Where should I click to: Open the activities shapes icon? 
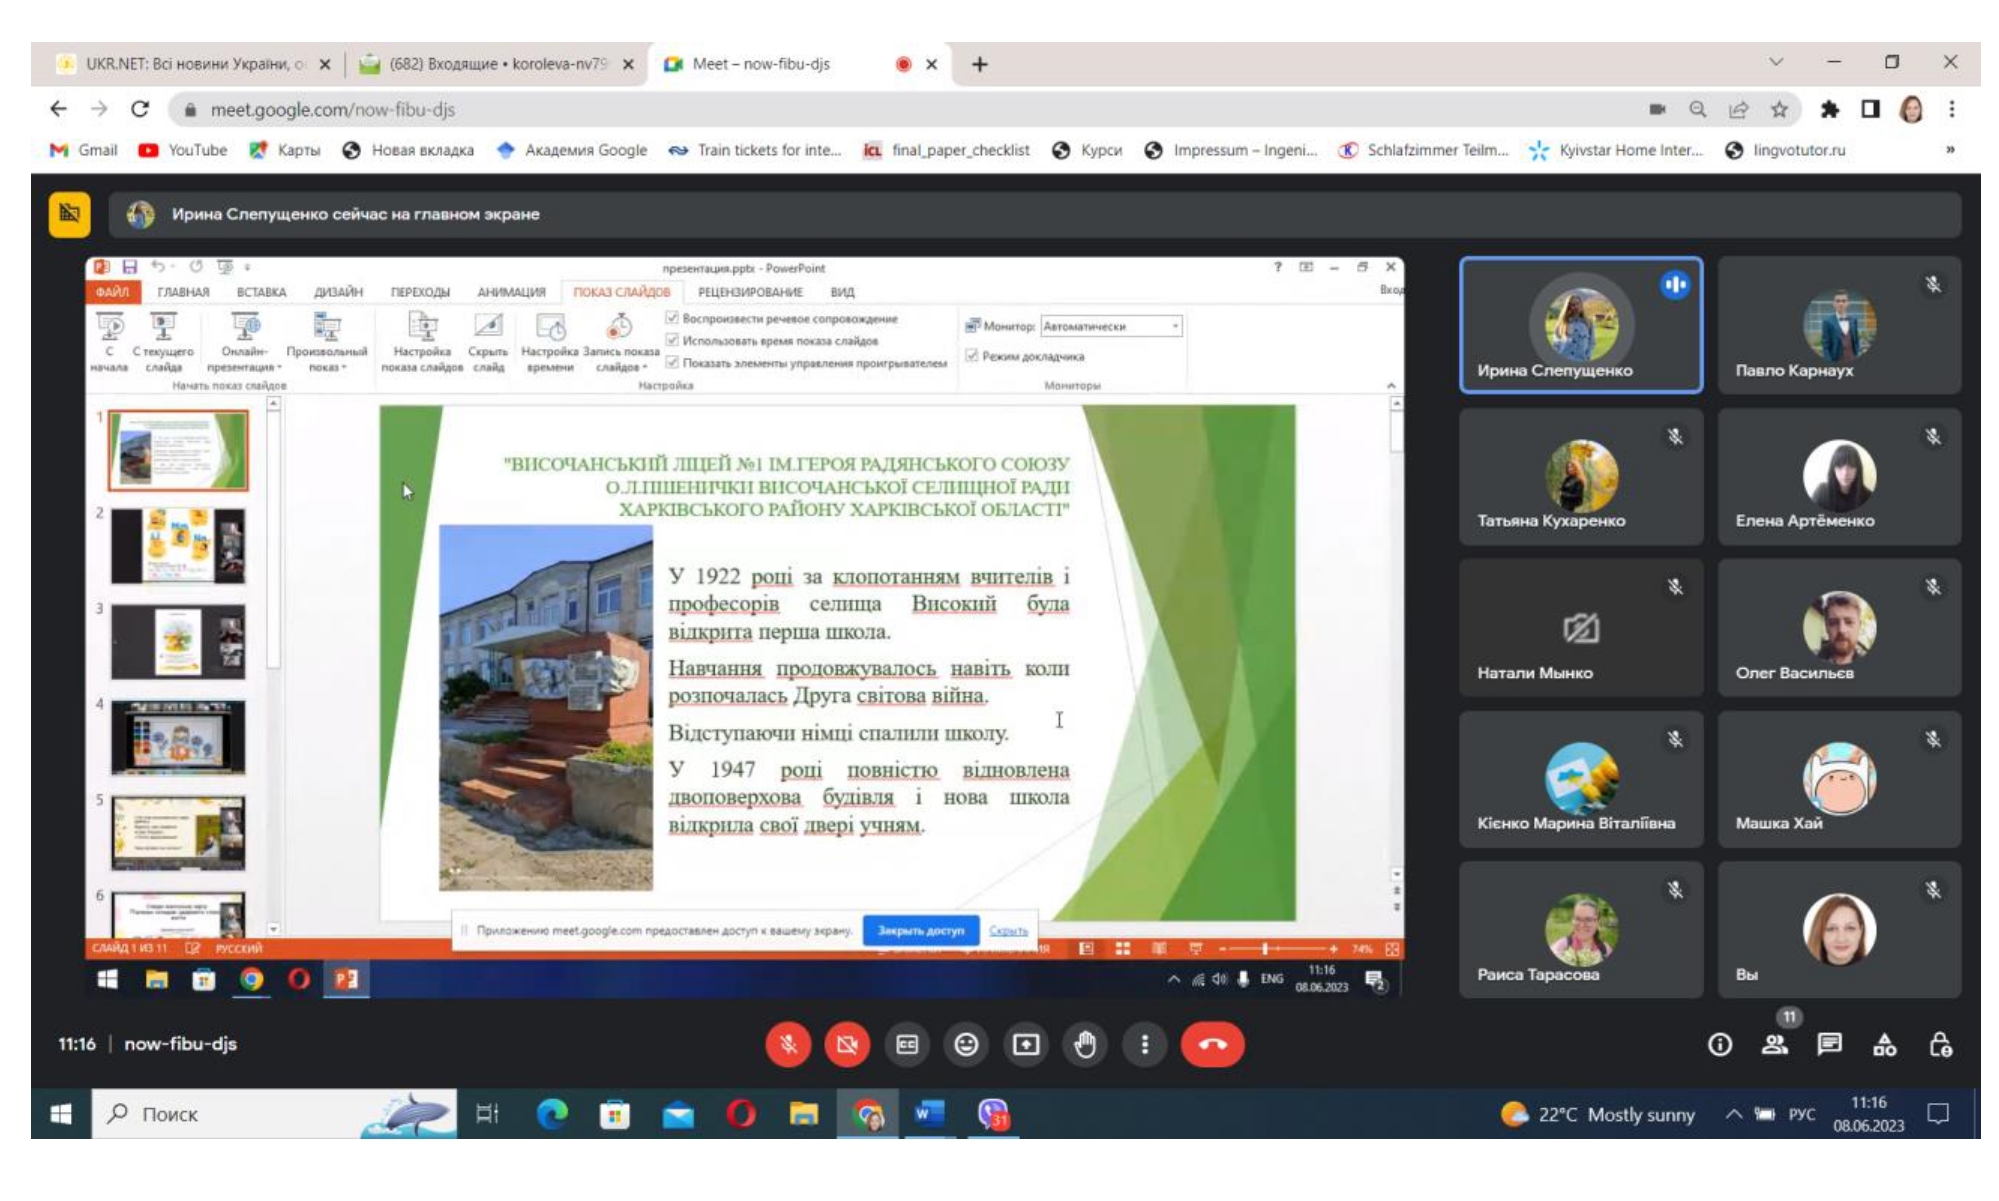[1885, 1045]
